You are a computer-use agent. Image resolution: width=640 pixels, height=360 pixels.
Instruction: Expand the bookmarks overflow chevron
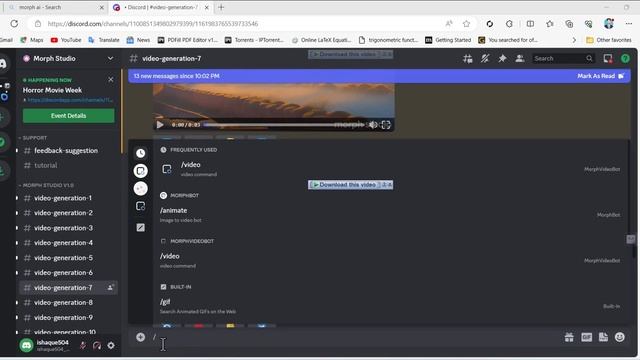click(x=574, y=40)
